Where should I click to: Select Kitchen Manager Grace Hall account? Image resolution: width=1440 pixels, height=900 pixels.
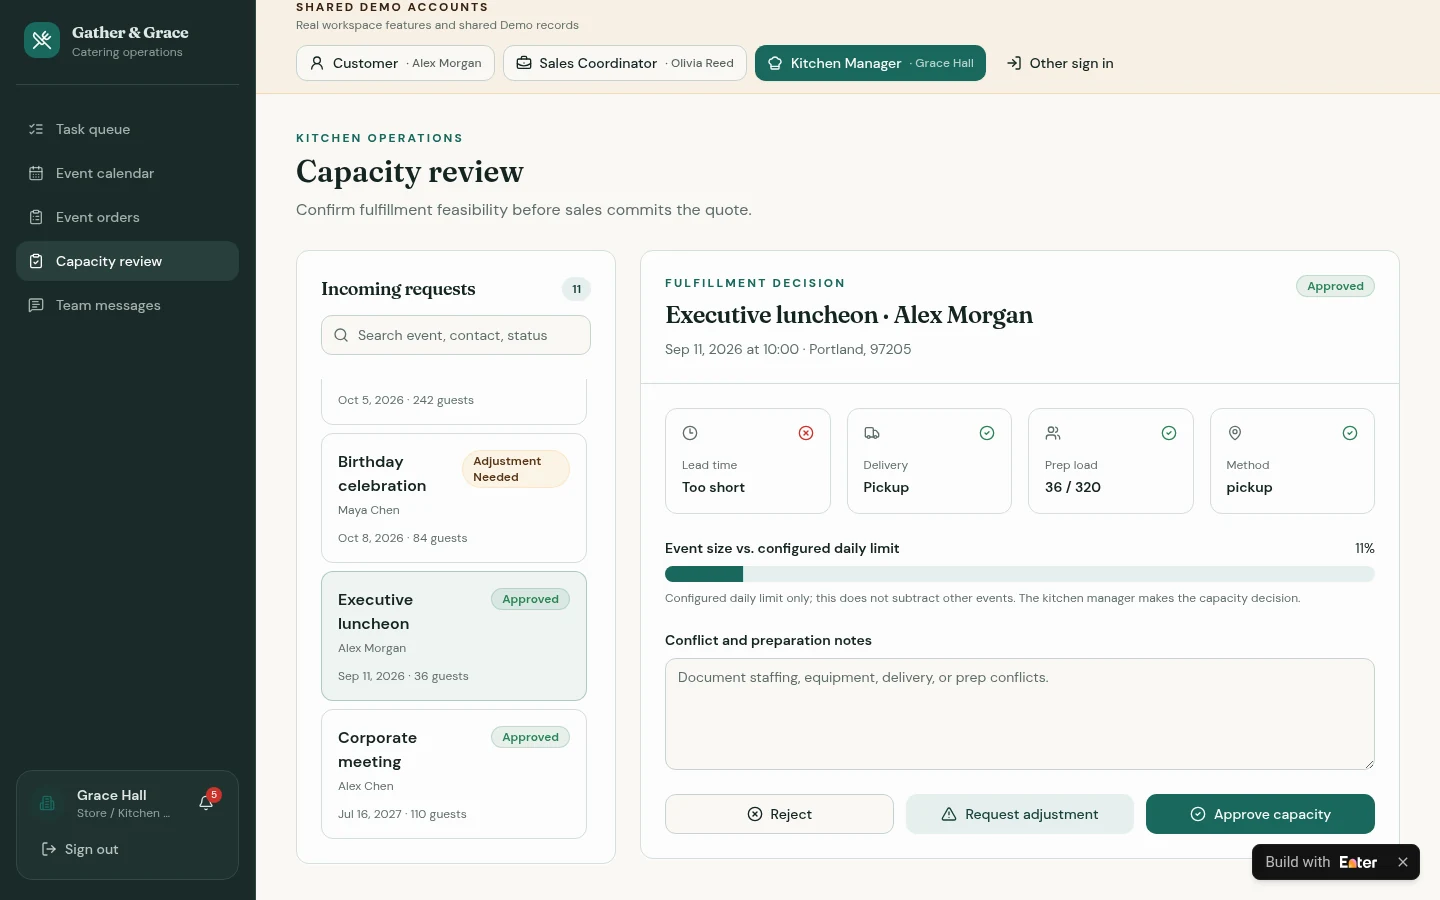coord(870,63)
